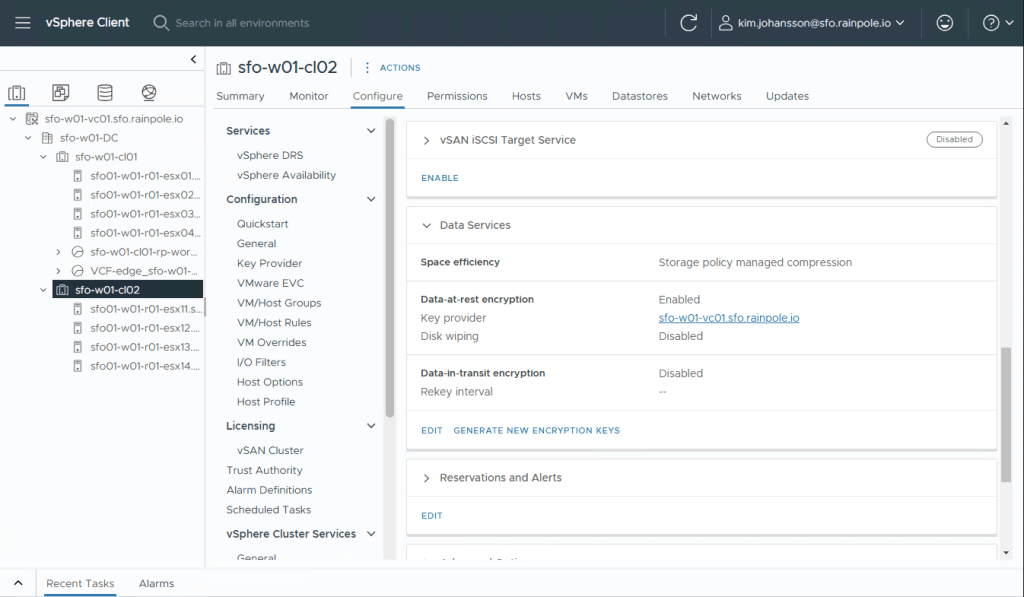The image size is (1024, 597).
Task: Open the kim.johansson user account dropdown
Action: point(811,22)
